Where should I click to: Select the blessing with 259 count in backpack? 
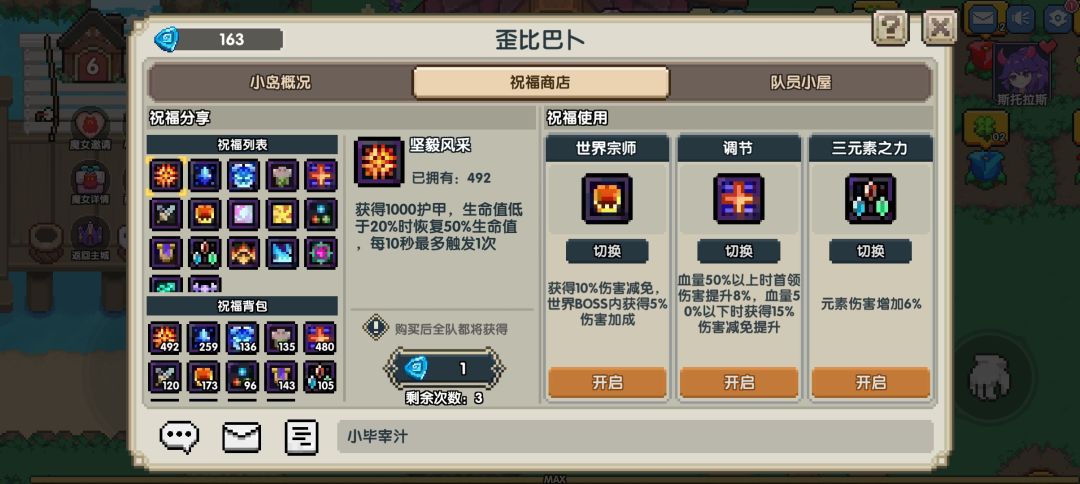point(205,338)
